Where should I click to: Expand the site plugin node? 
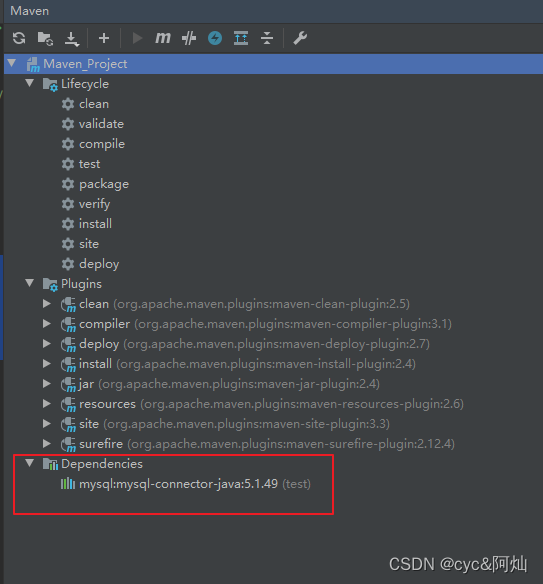47,423
